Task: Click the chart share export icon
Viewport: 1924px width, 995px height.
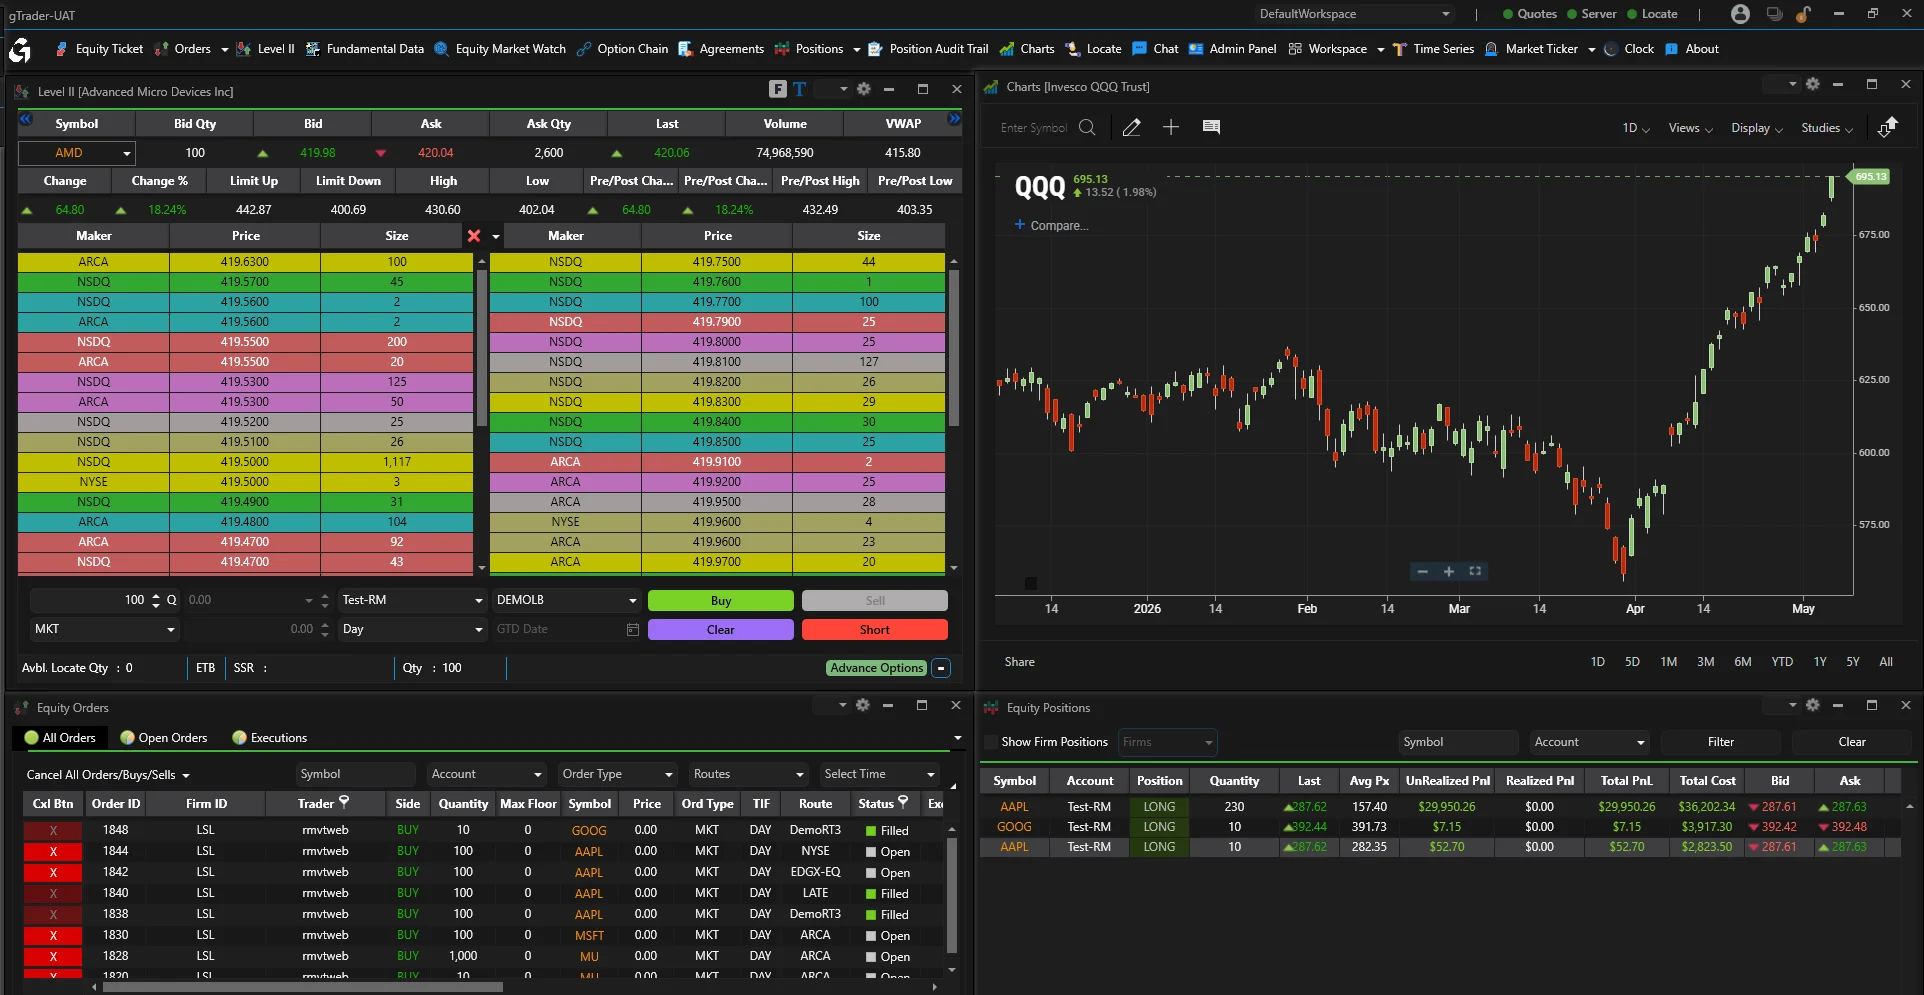Action: tap(1887, 127)
